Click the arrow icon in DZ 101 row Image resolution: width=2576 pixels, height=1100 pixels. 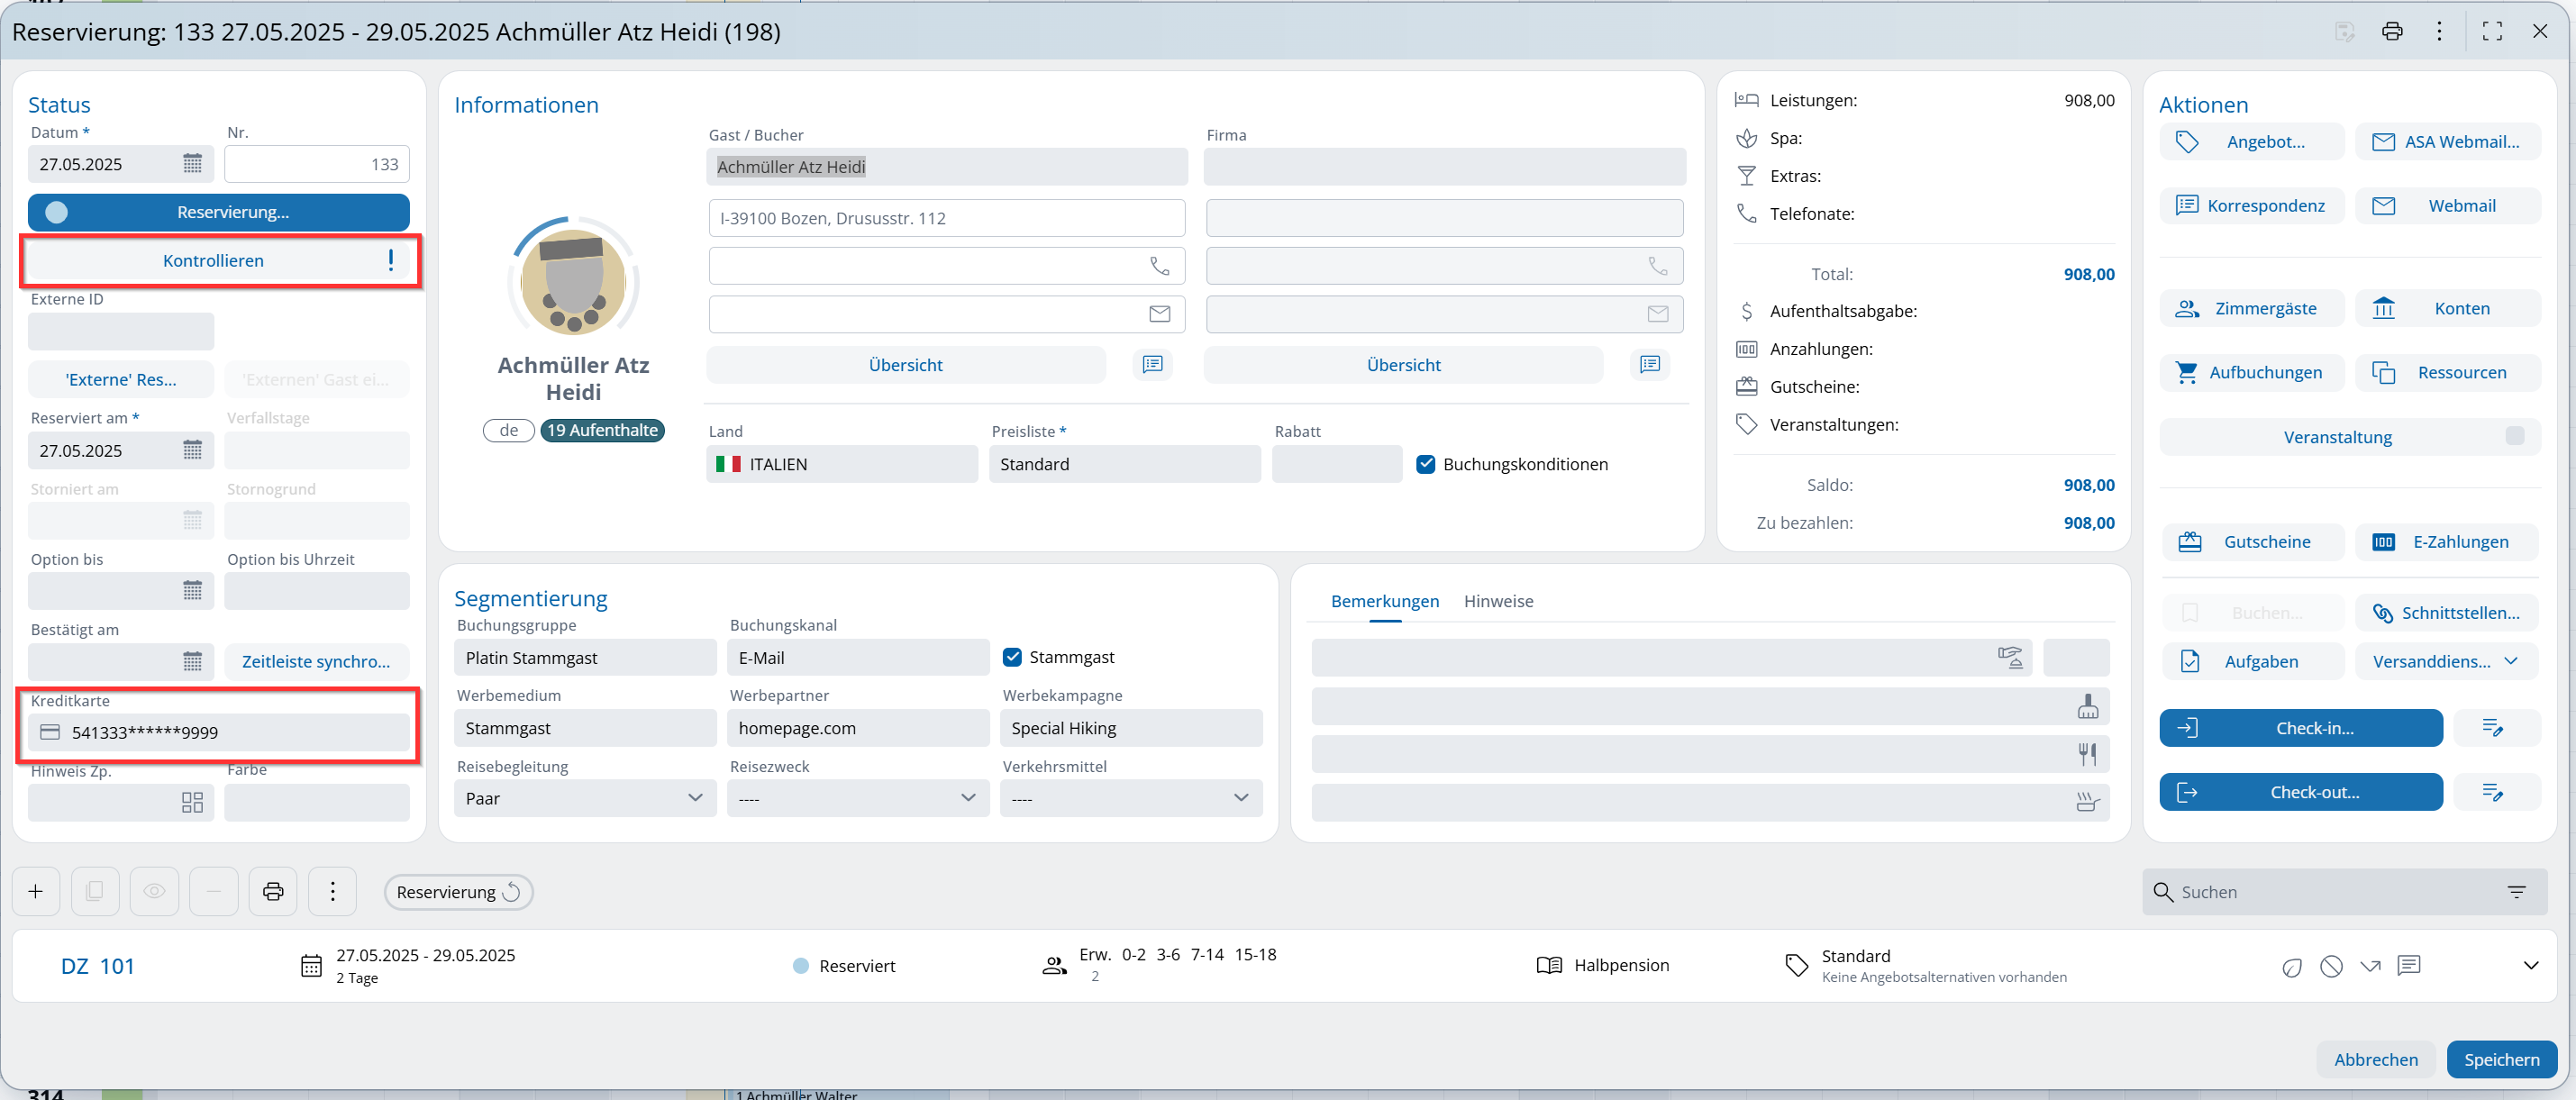tap(2370, 966)
